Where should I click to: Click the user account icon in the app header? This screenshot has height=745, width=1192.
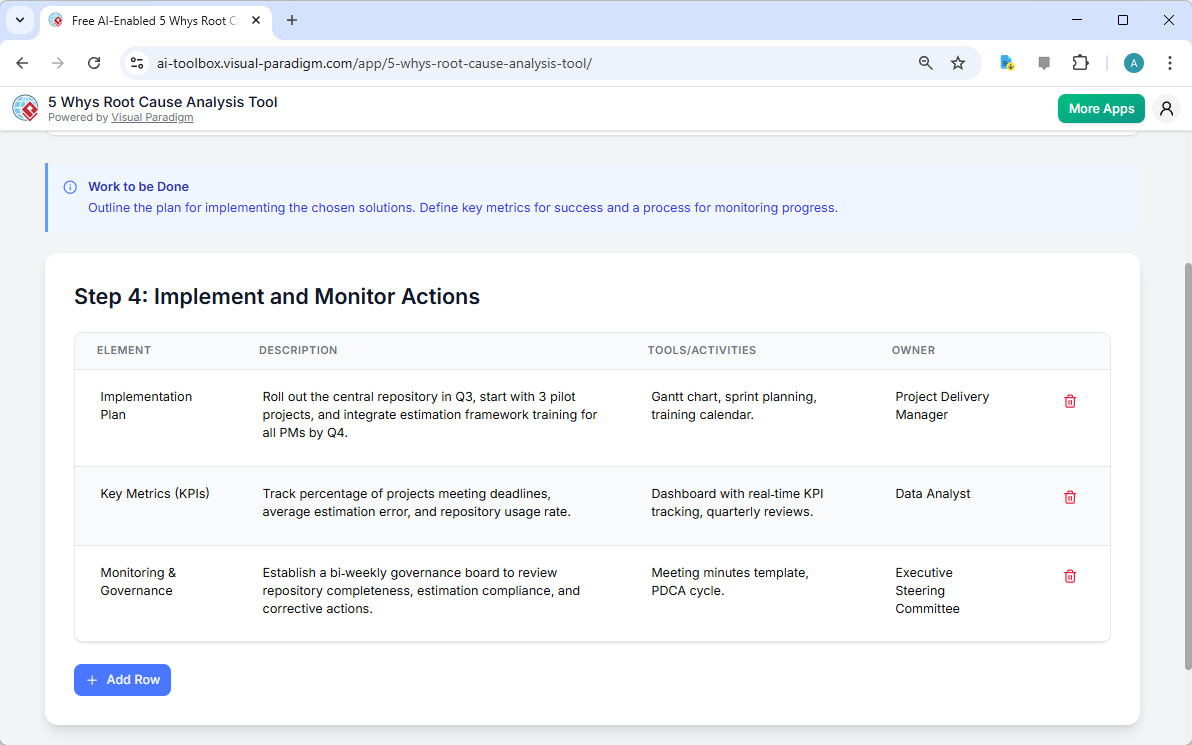point(1166,108)
